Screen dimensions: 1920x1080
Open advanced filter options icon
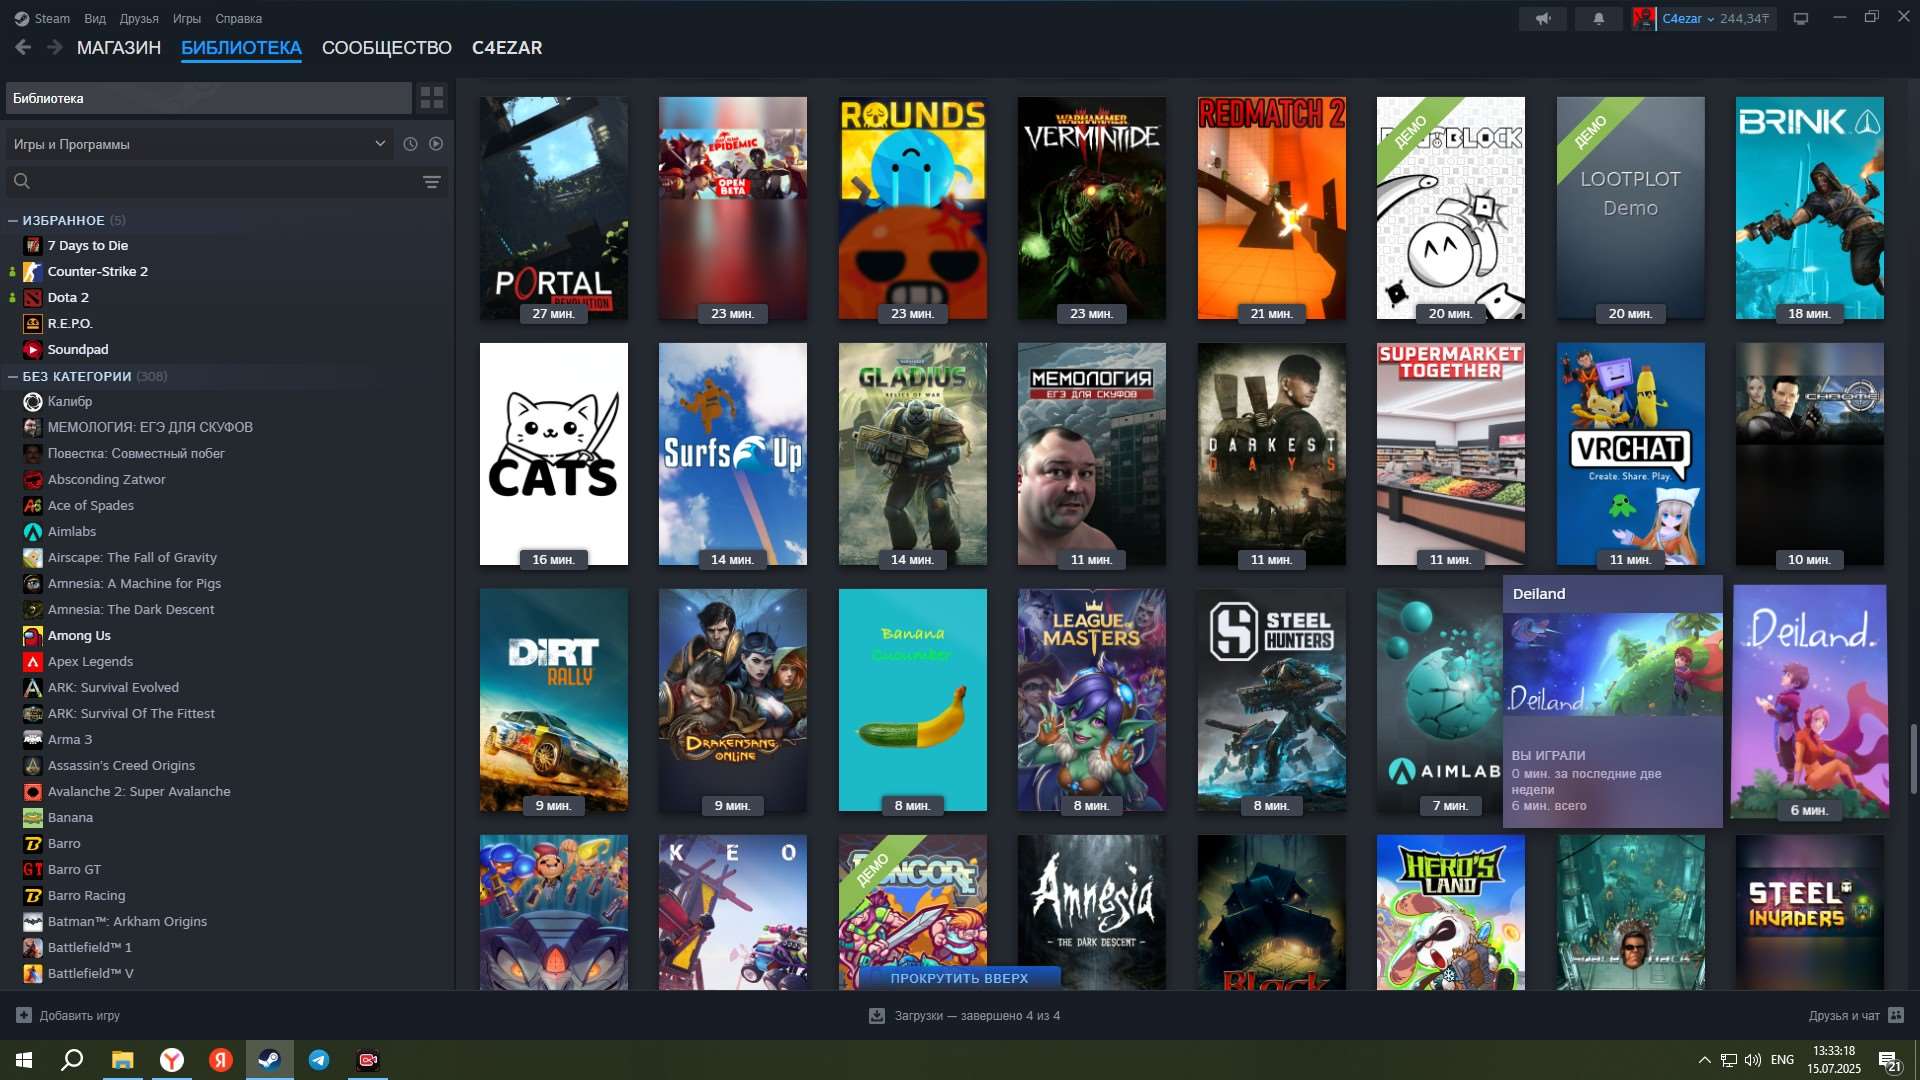coord(431,182)
